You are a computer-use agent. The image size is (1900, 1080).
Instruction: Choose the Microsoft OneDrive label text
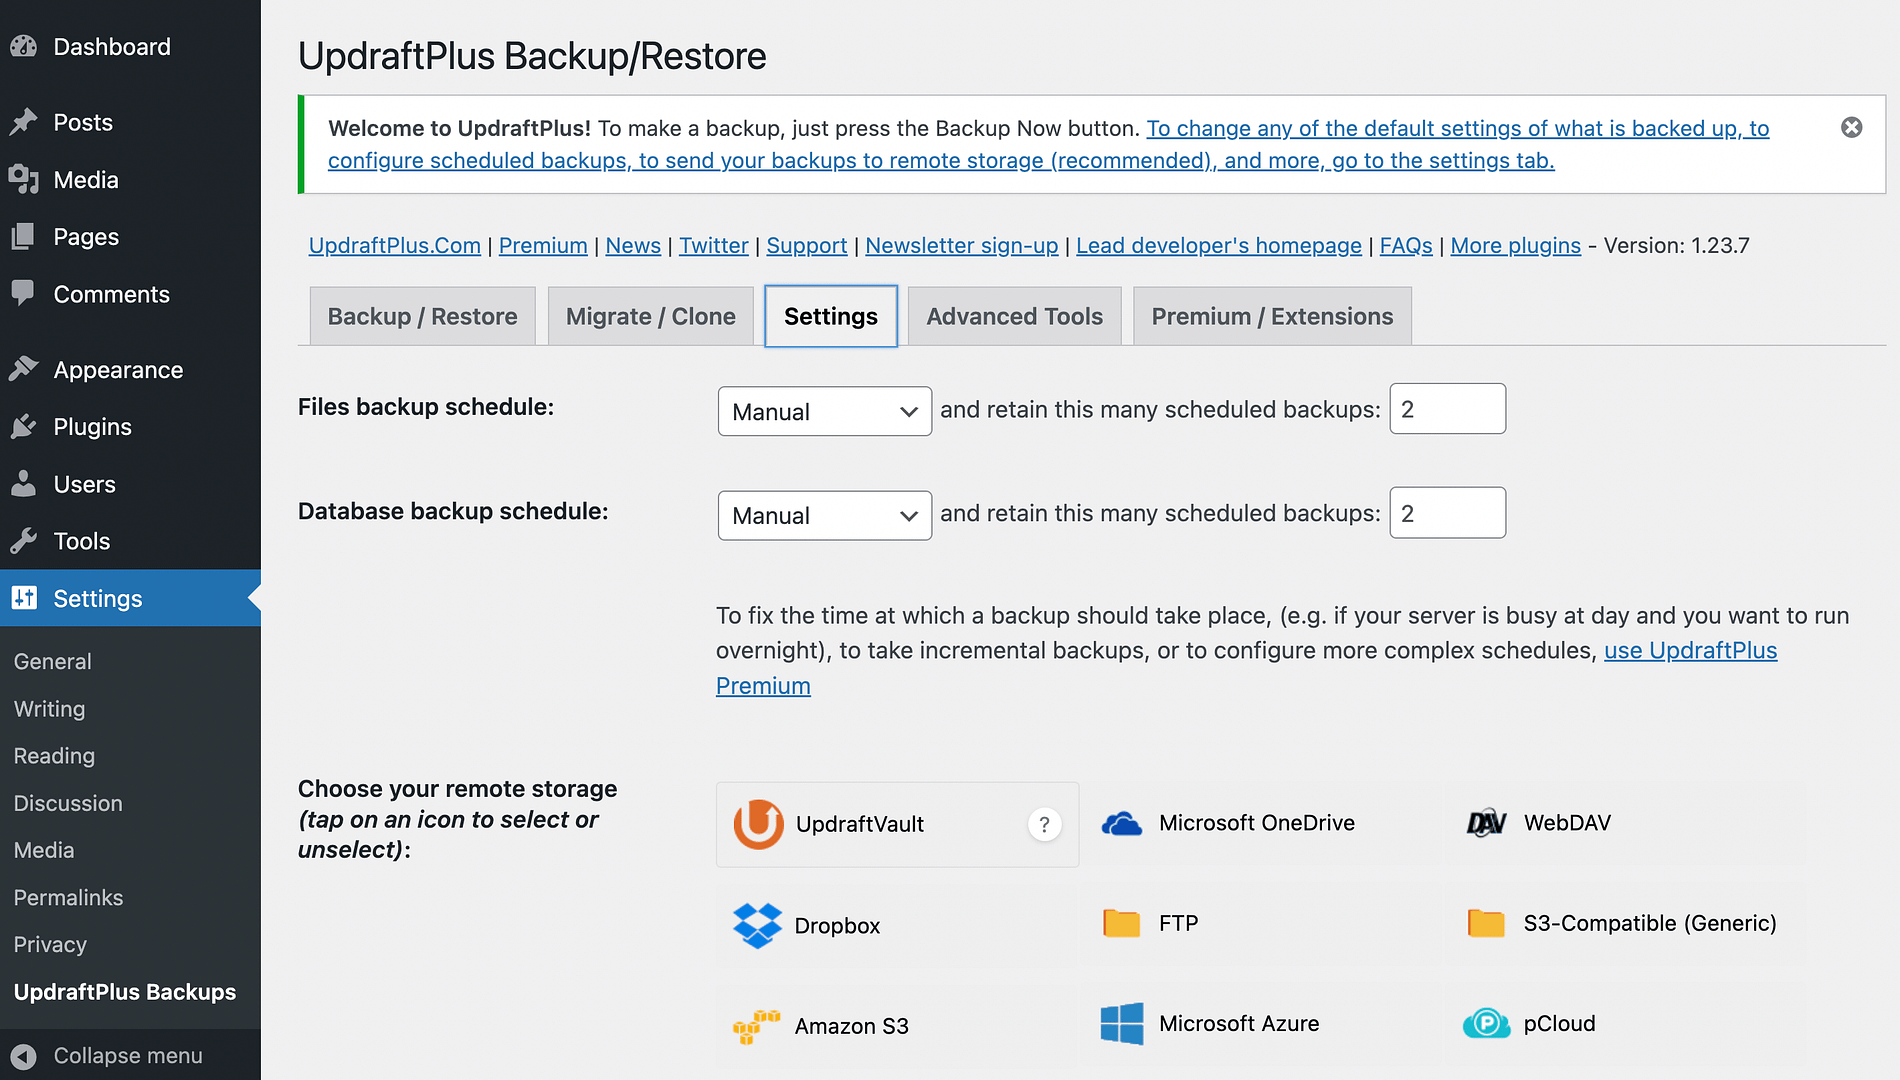tap(1256, 823)
